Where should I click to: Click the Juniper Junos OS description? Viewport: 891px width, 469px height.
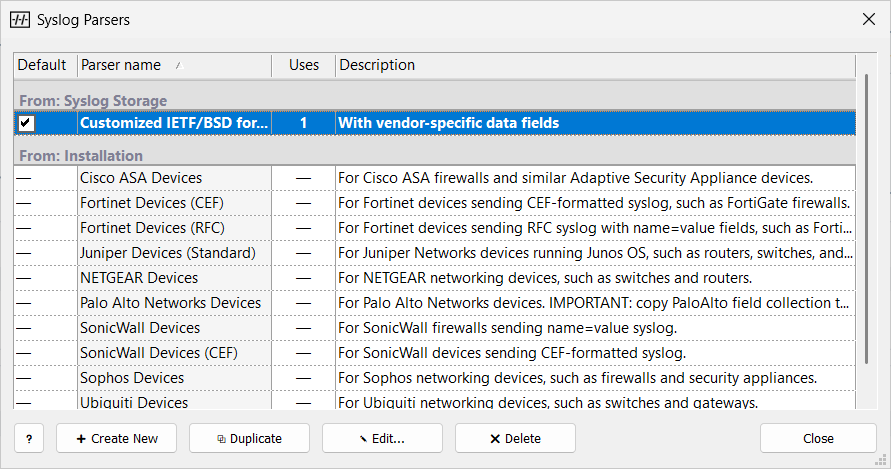(x=595, y=253)
